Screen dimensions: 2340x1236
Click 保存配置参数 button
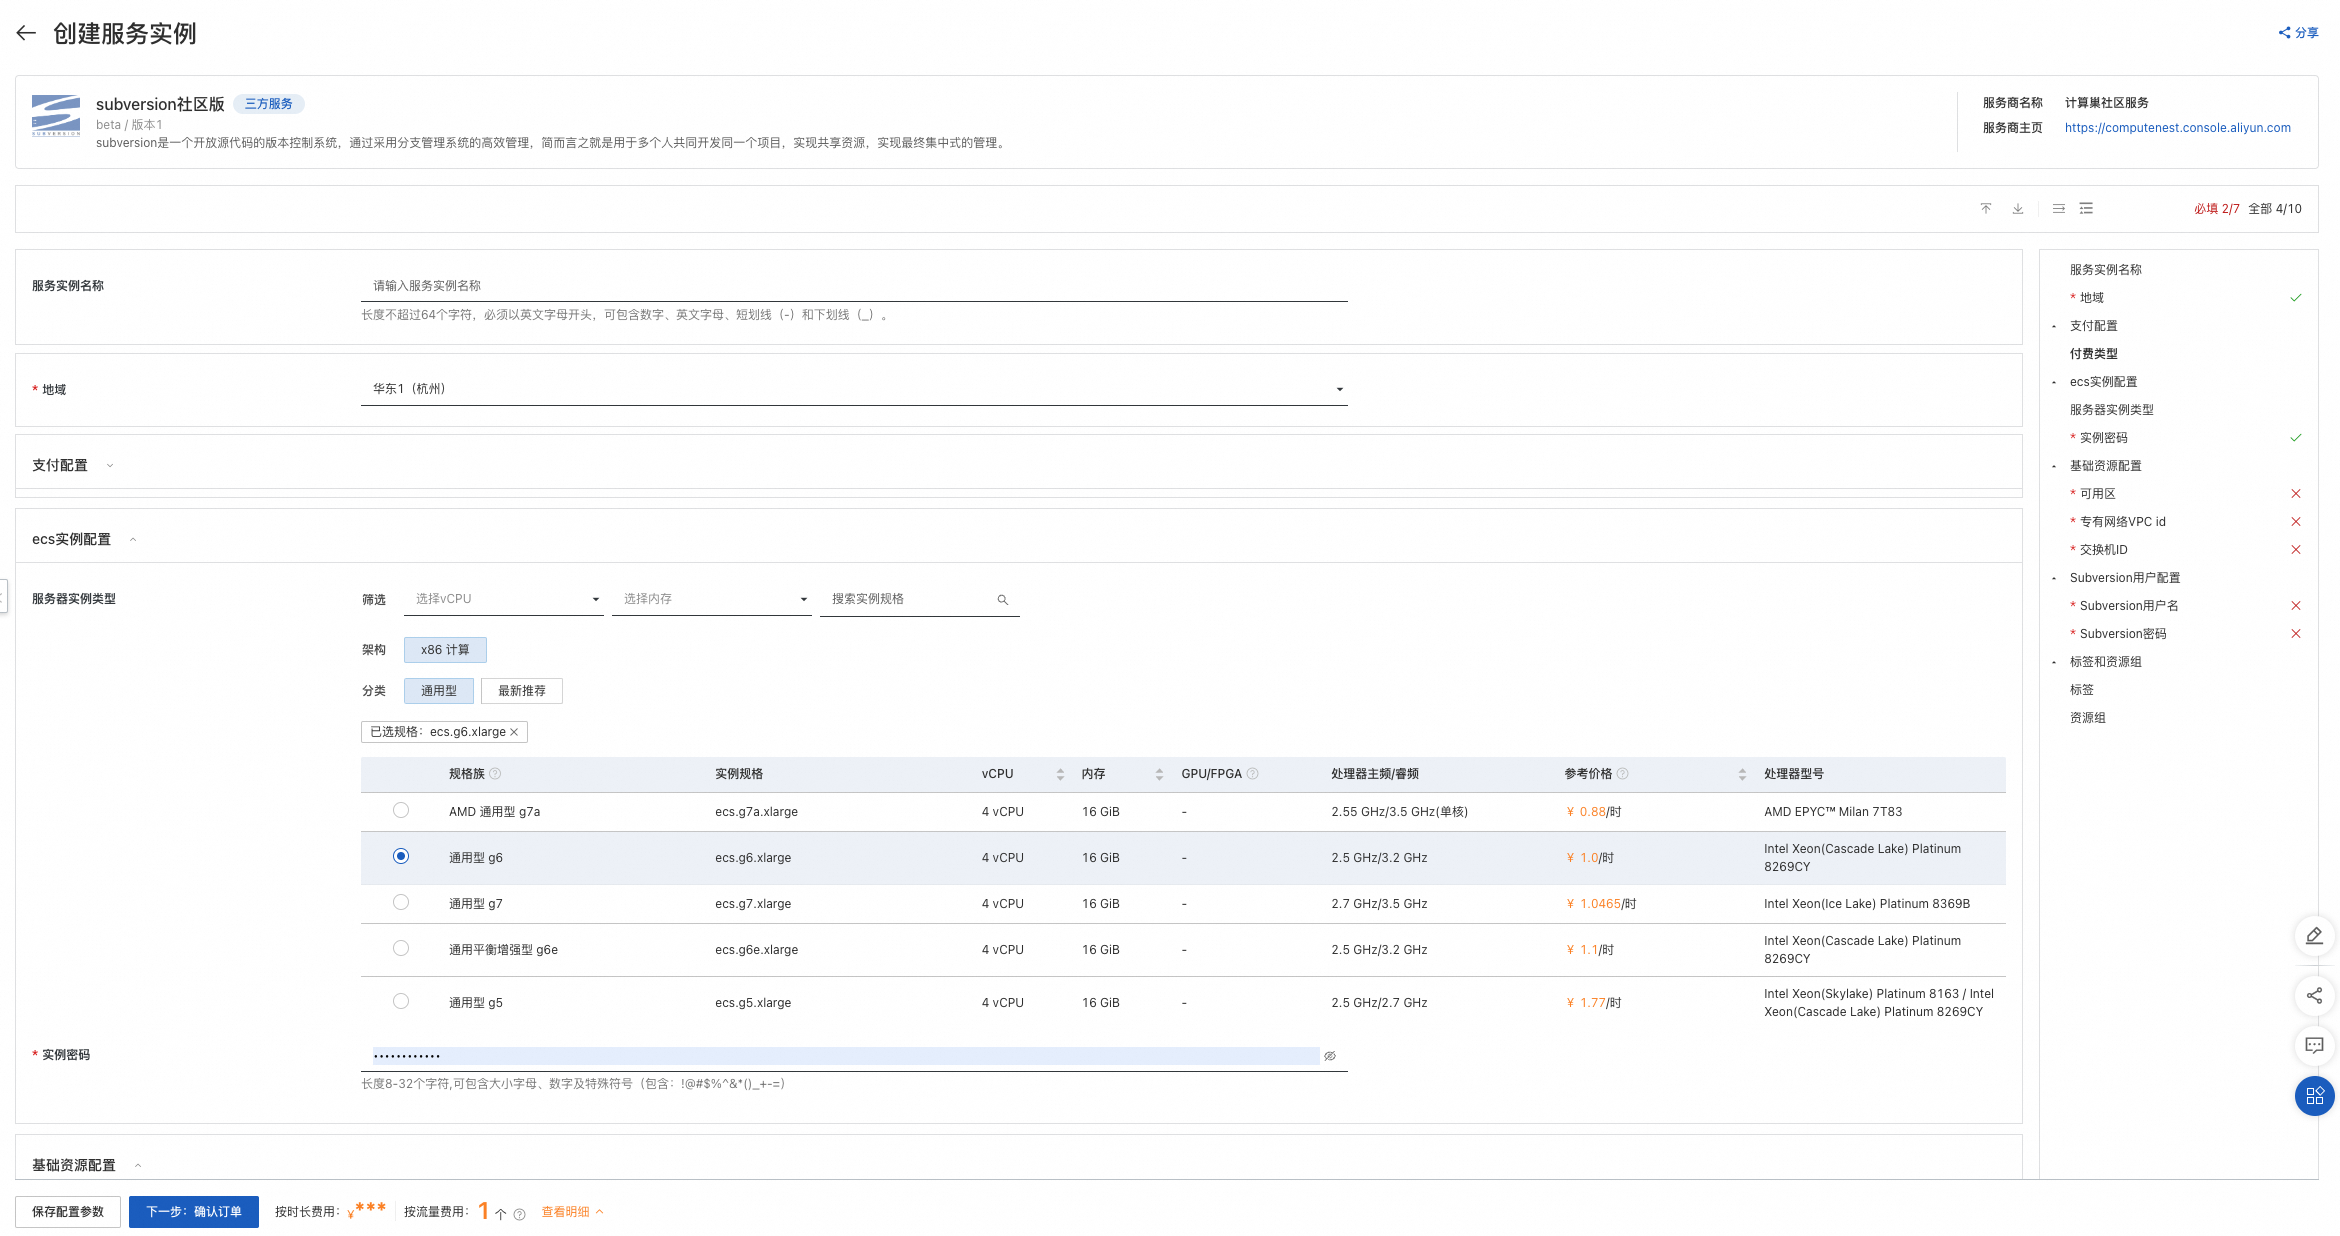(x=68, y=1212)
